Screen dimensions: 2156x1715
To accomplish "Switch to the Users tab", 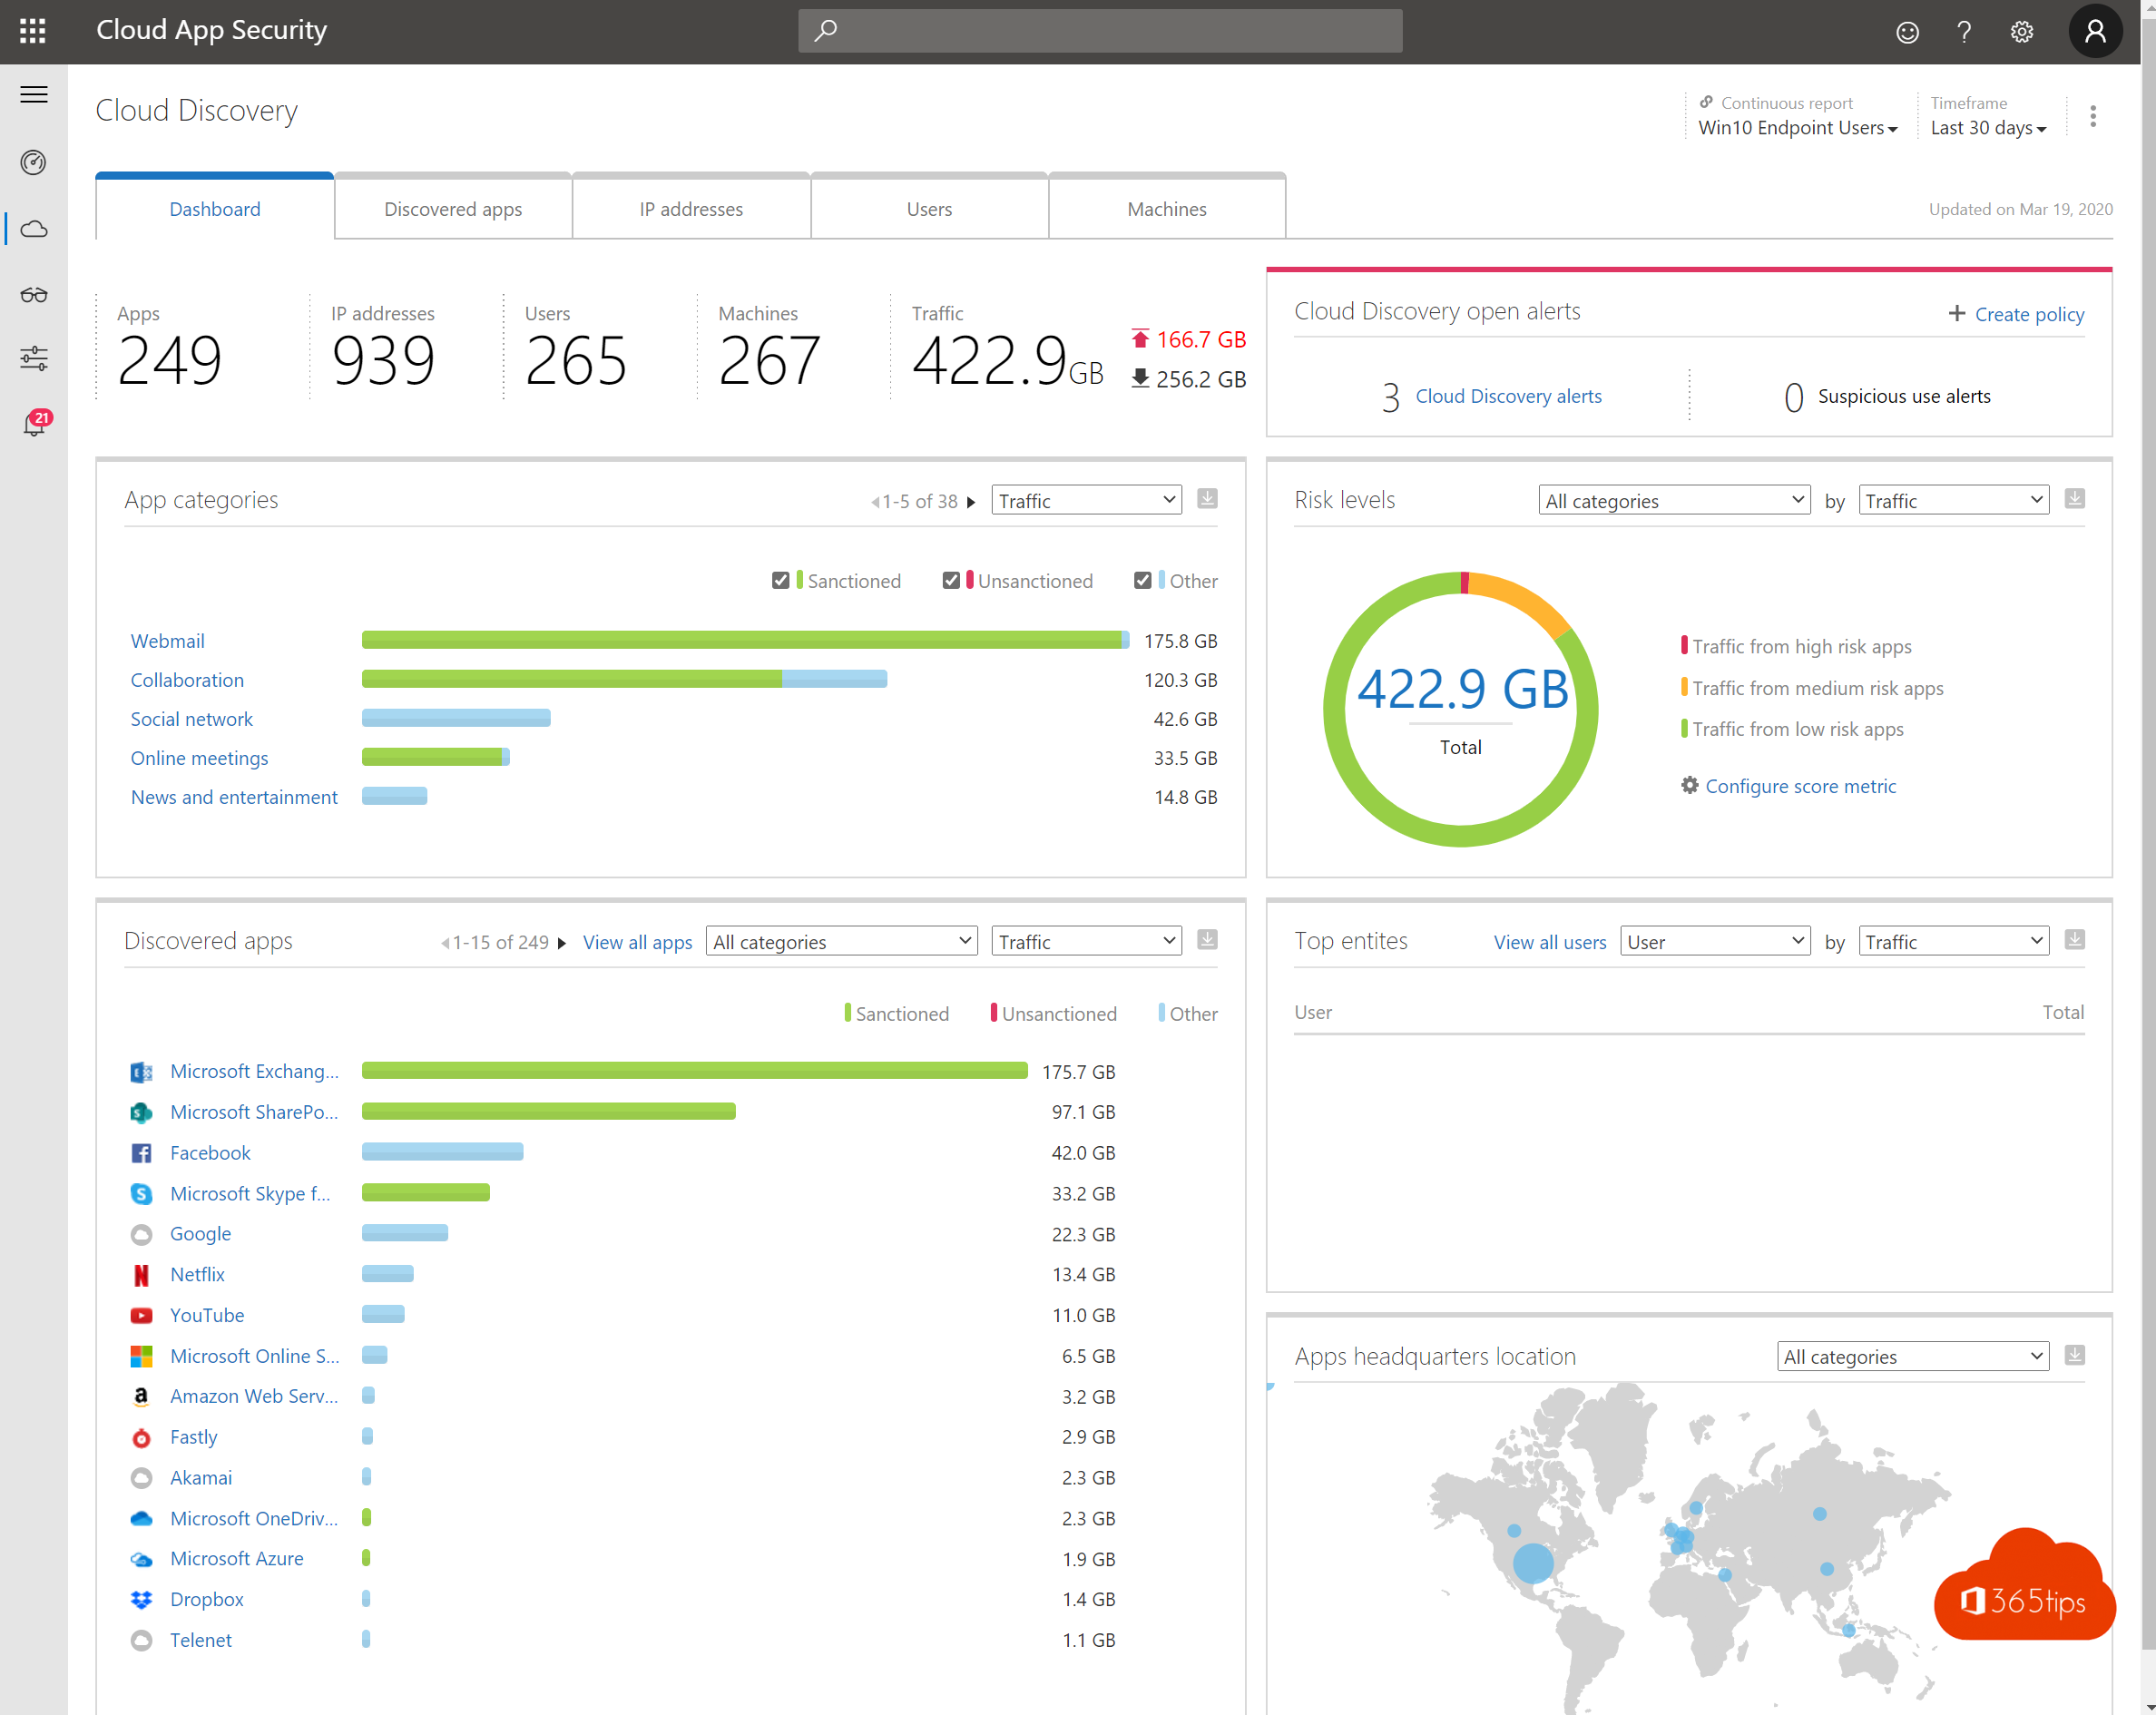I will [x=927, y=209].
